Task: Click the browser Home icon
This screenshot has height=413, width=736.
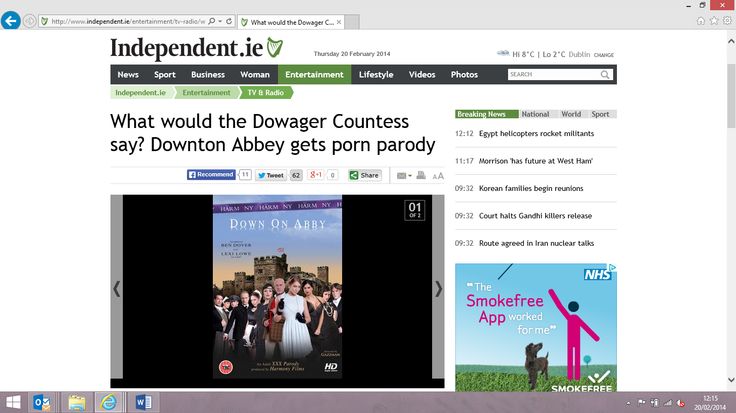Action: 700,21
